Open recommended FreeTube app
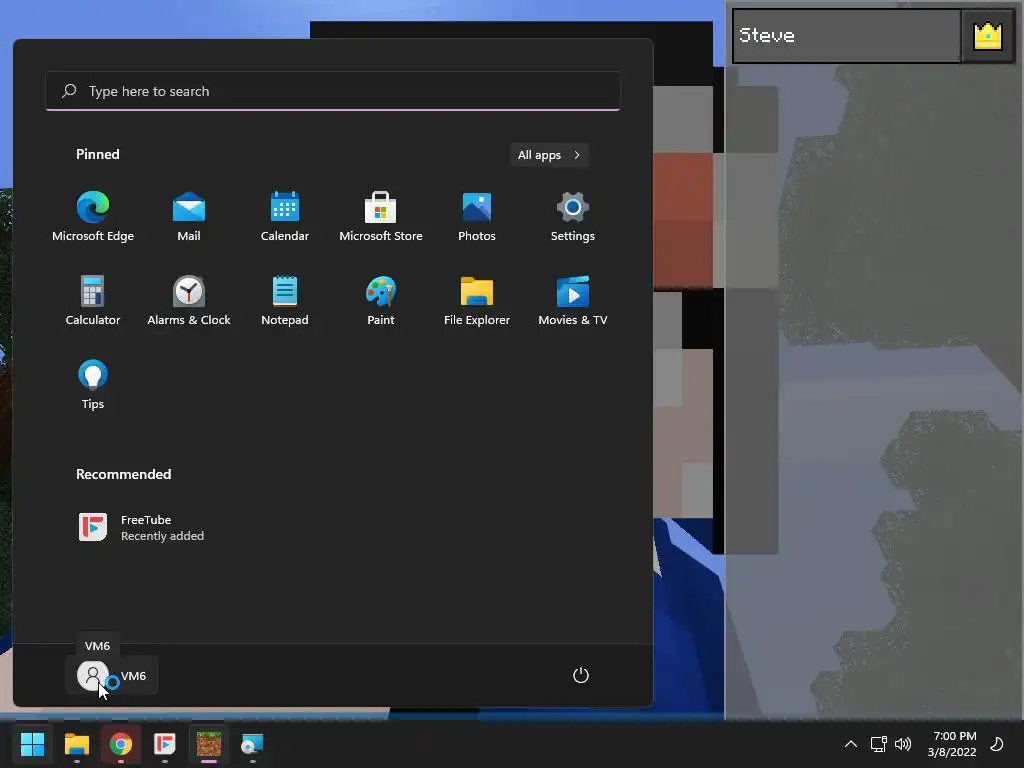The height and width of the screenshot is (768, 1024). [142, 528]
